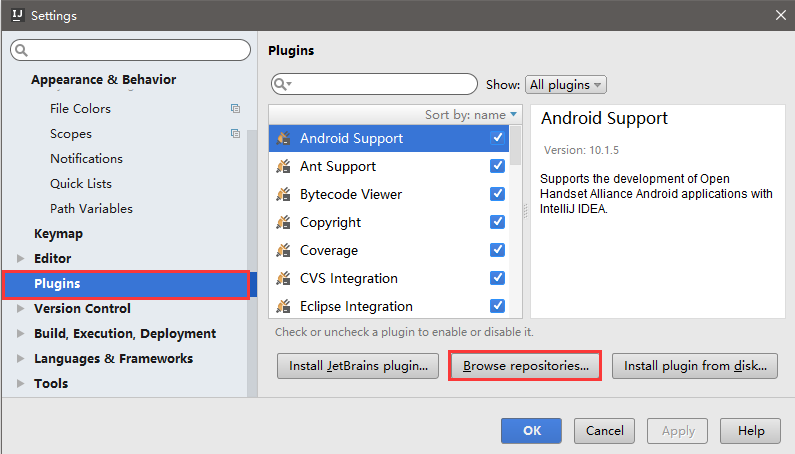Expand Build, Execution, Deployment node
The width and height of the screenshot is (795, 454).
click(20, 333)
